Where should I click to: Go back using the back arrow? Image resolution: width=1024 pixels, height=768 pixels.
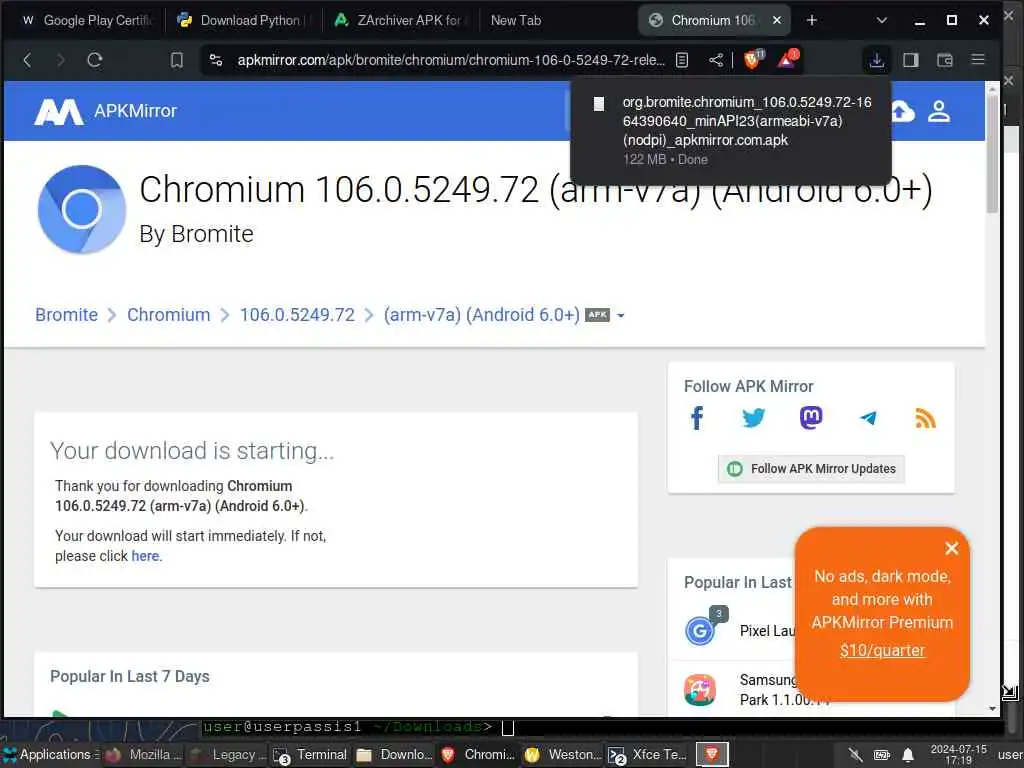27,60
